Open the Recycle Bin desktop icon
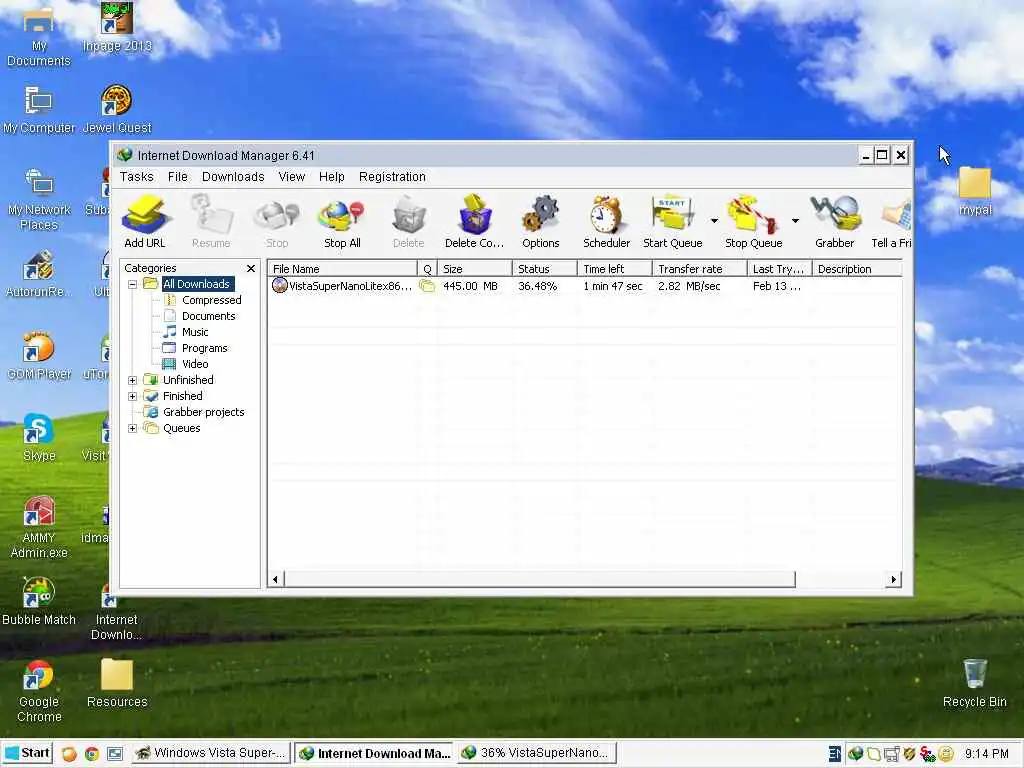 coord(974,682)
